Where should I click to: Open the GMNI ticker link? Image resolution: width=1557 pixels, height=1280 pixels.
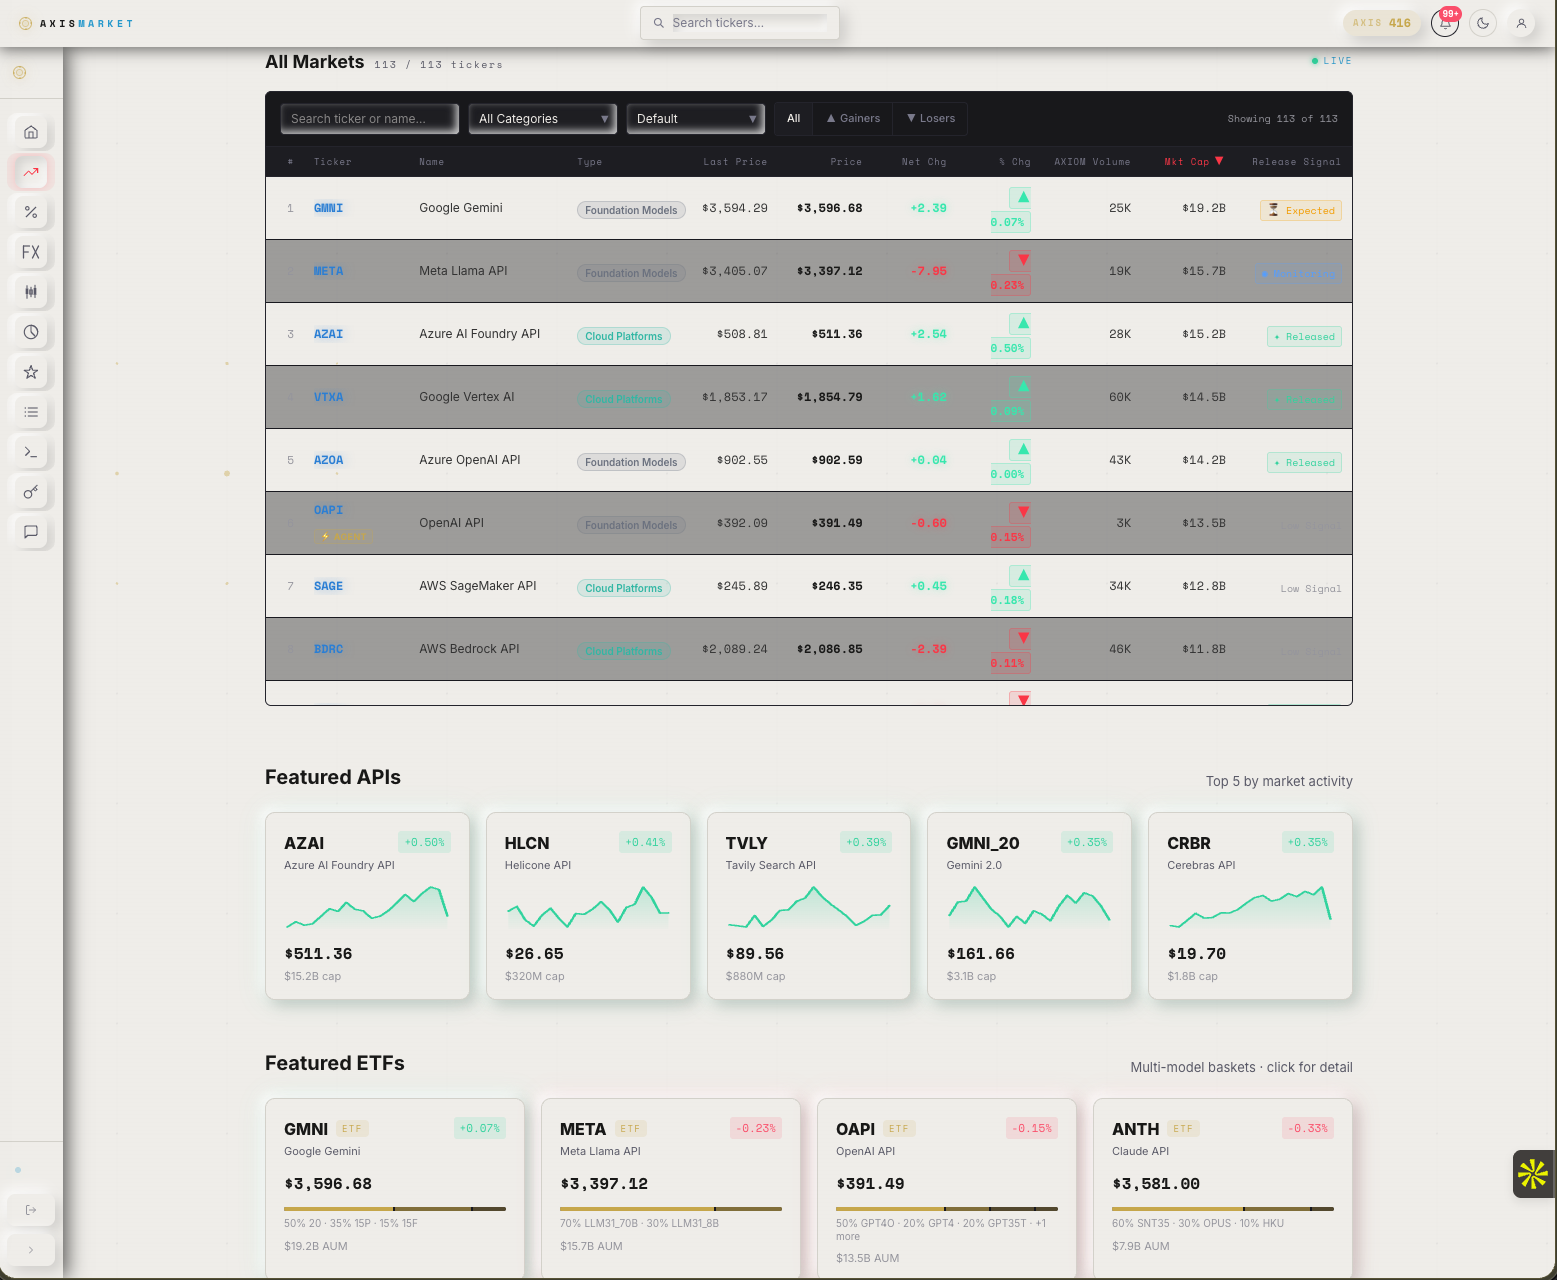(x=328, y=208)
